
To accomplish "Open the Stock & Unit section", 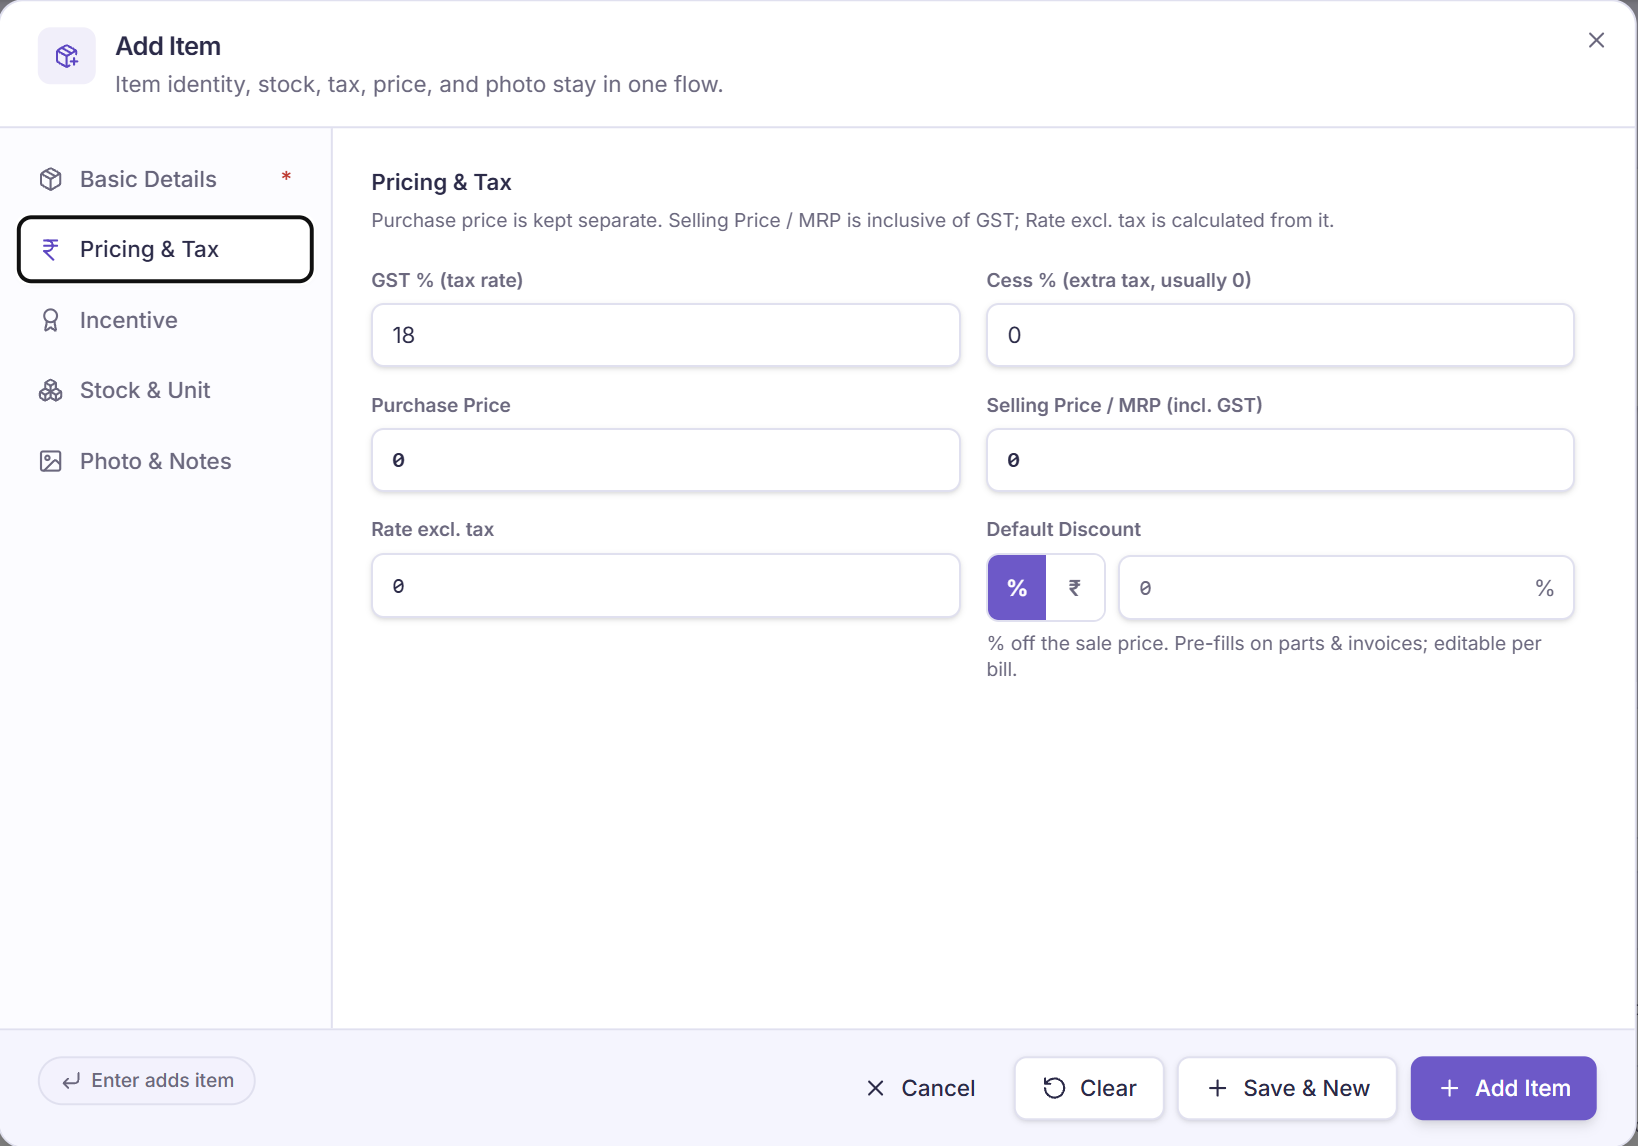I will click(x=165, y=390).
